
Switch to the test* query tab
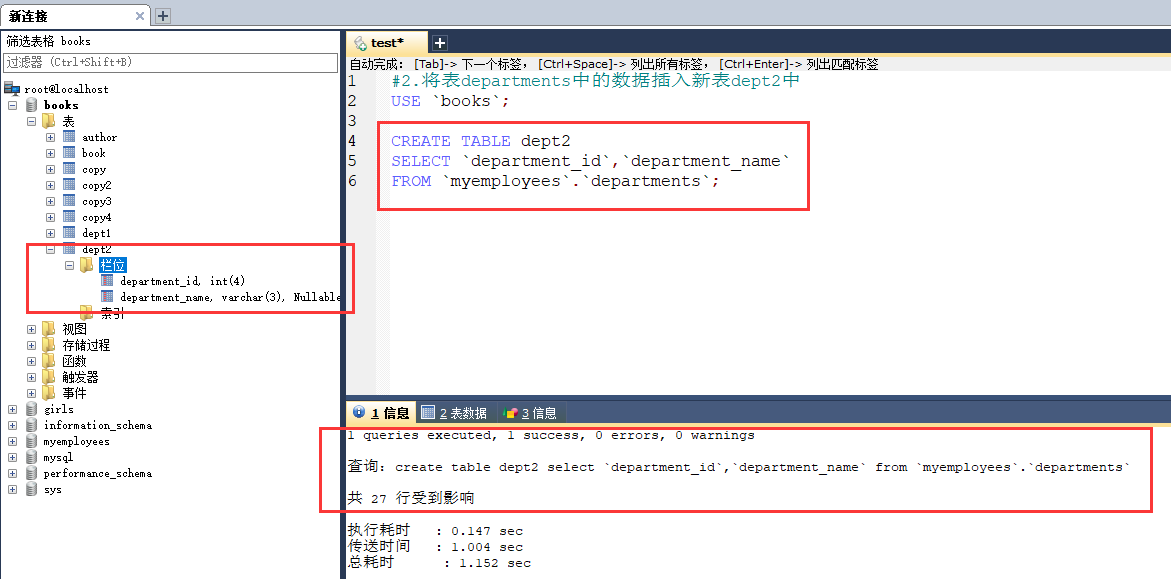point(387,43)
